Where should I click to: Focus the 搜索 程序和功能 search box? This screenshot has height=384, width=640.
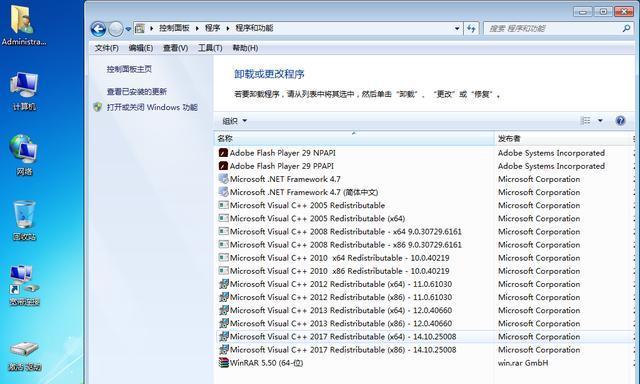pos(558,28)
